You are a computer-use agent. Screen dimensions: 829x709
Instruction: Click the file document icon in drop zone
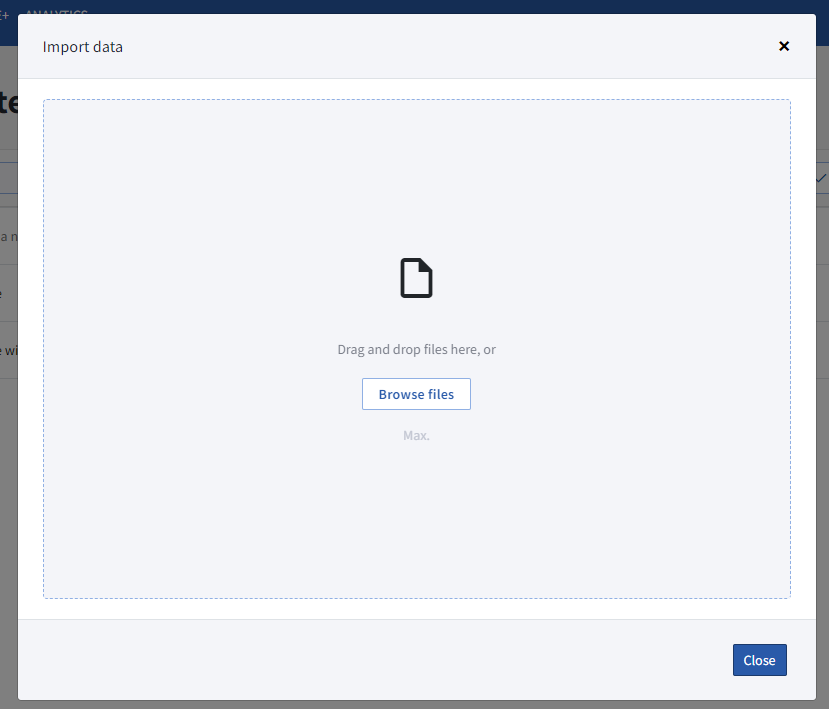(x=416, y=278)
